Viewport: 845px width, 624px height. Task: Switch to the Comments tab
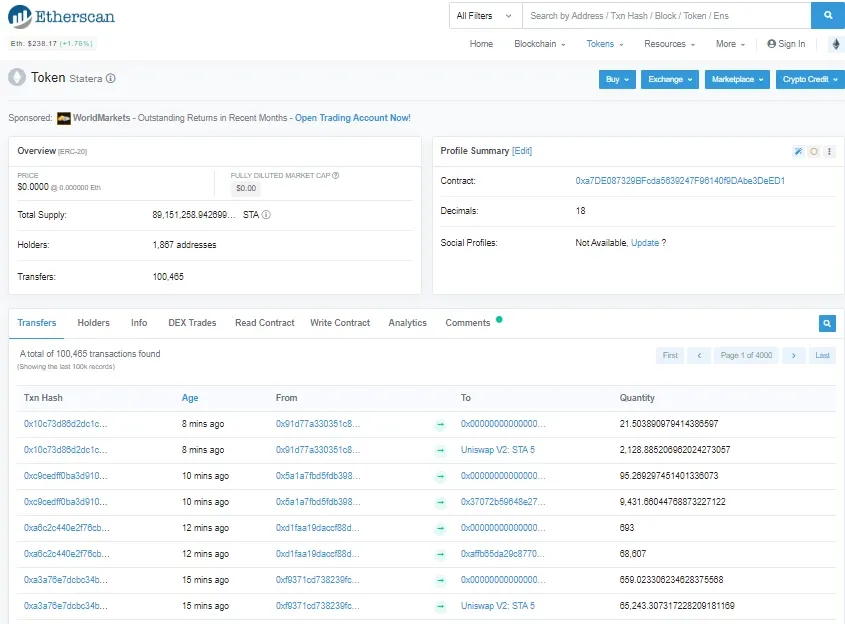[x=468, y=323]
